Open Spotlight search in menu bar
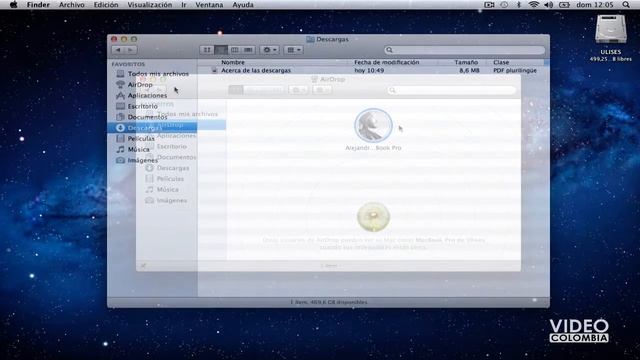This screenshot has height=360, width=640. click(x=626, y=5)
